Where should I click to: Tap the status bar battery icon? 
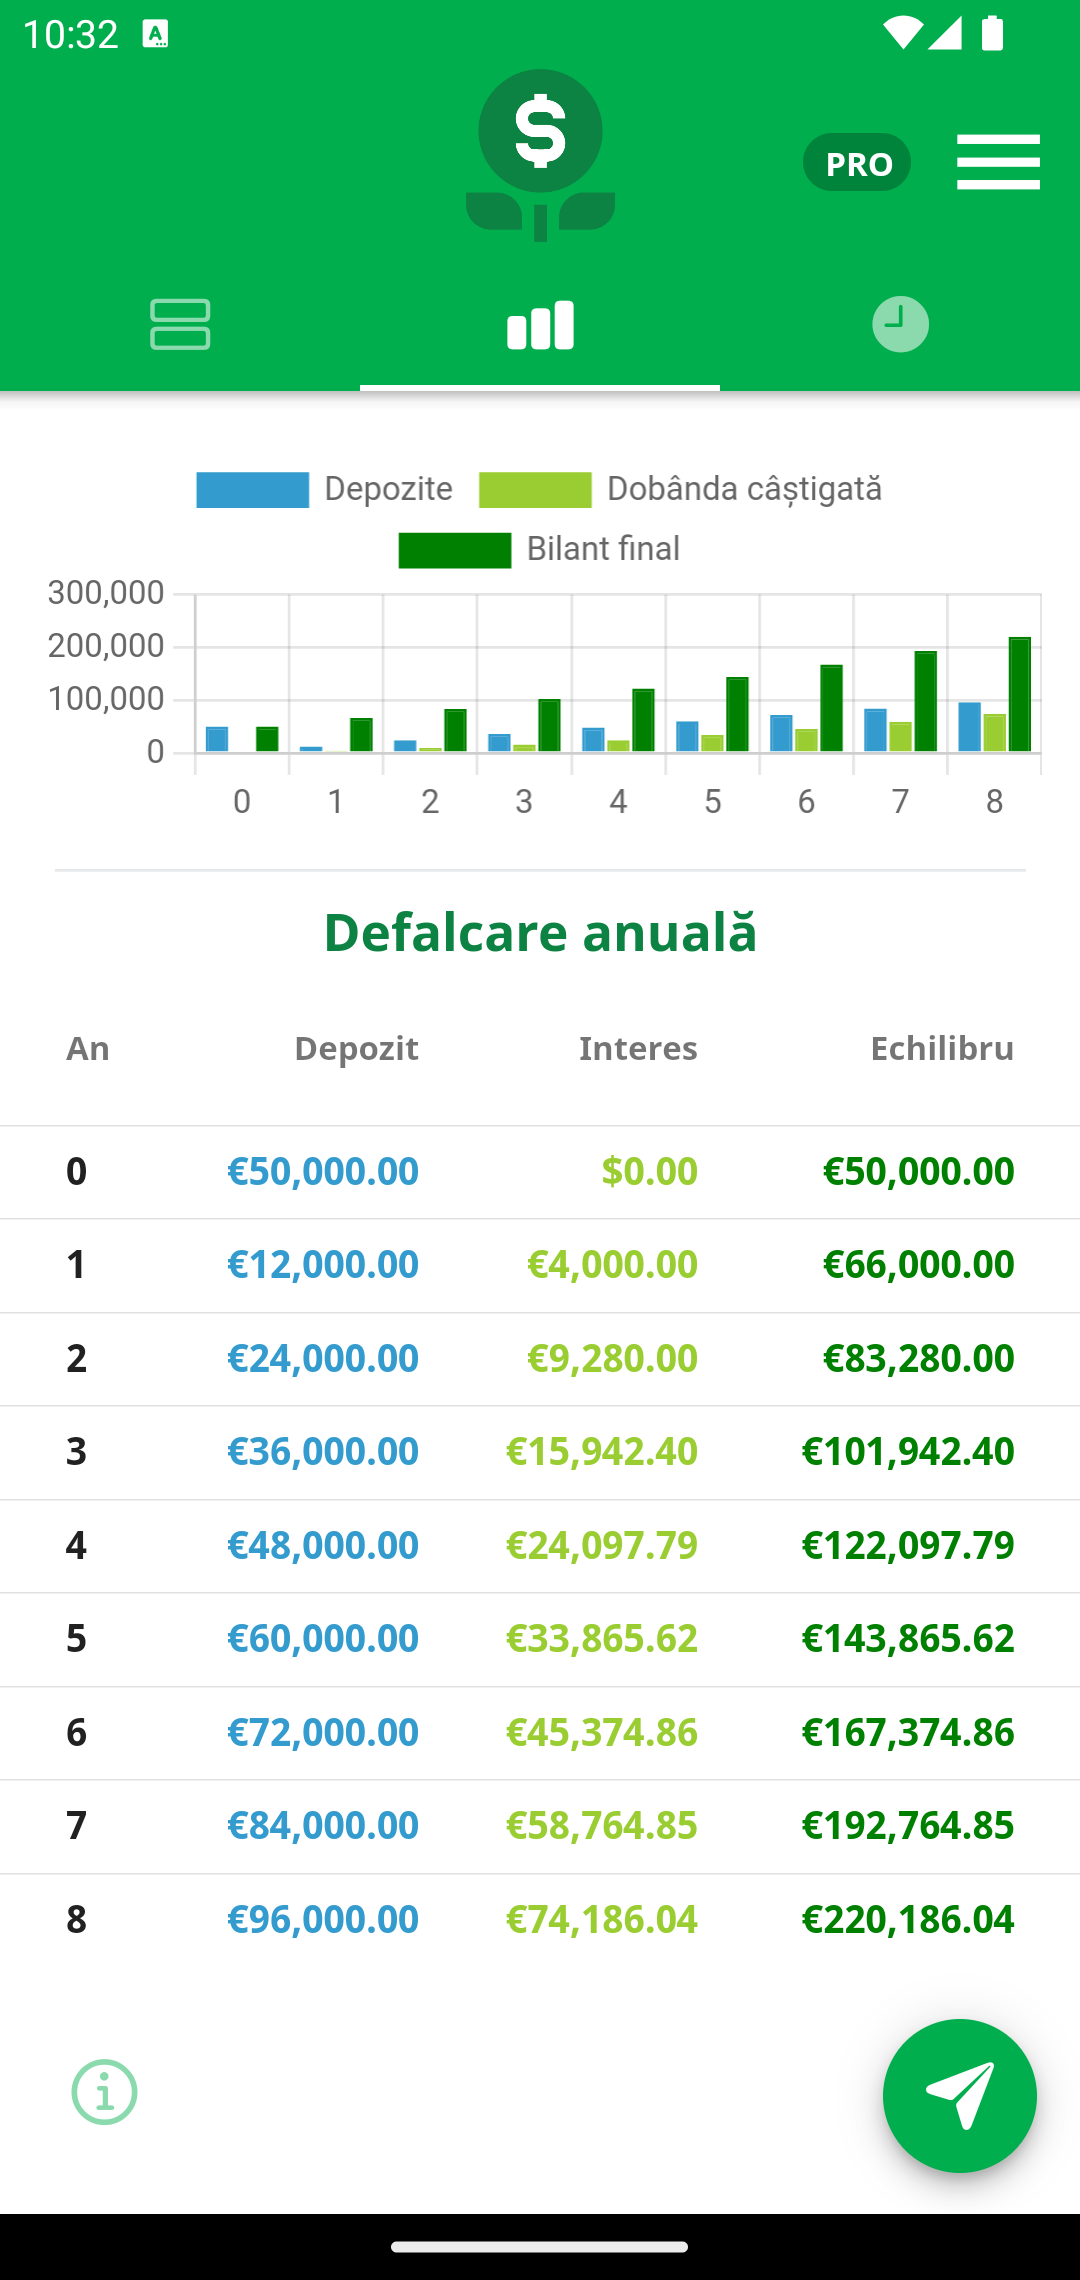click(992, 33)
